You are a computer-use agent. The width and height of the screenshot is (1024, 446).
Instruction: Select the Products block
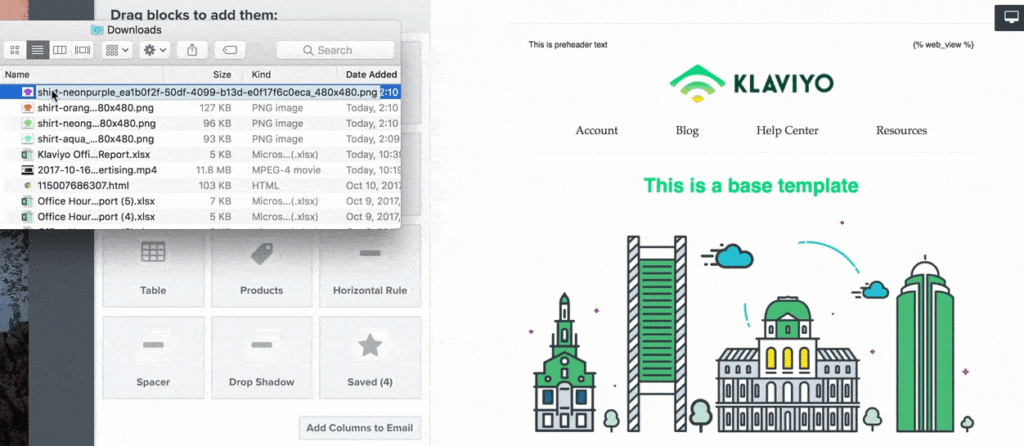[261, 268]
